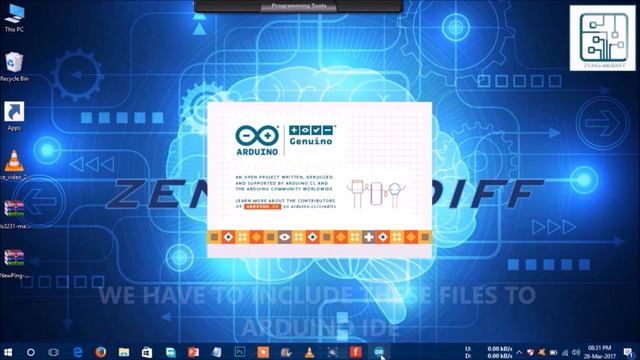Open the This PC desktop icon
Screen dimensions: 640x360
point(14,18)
